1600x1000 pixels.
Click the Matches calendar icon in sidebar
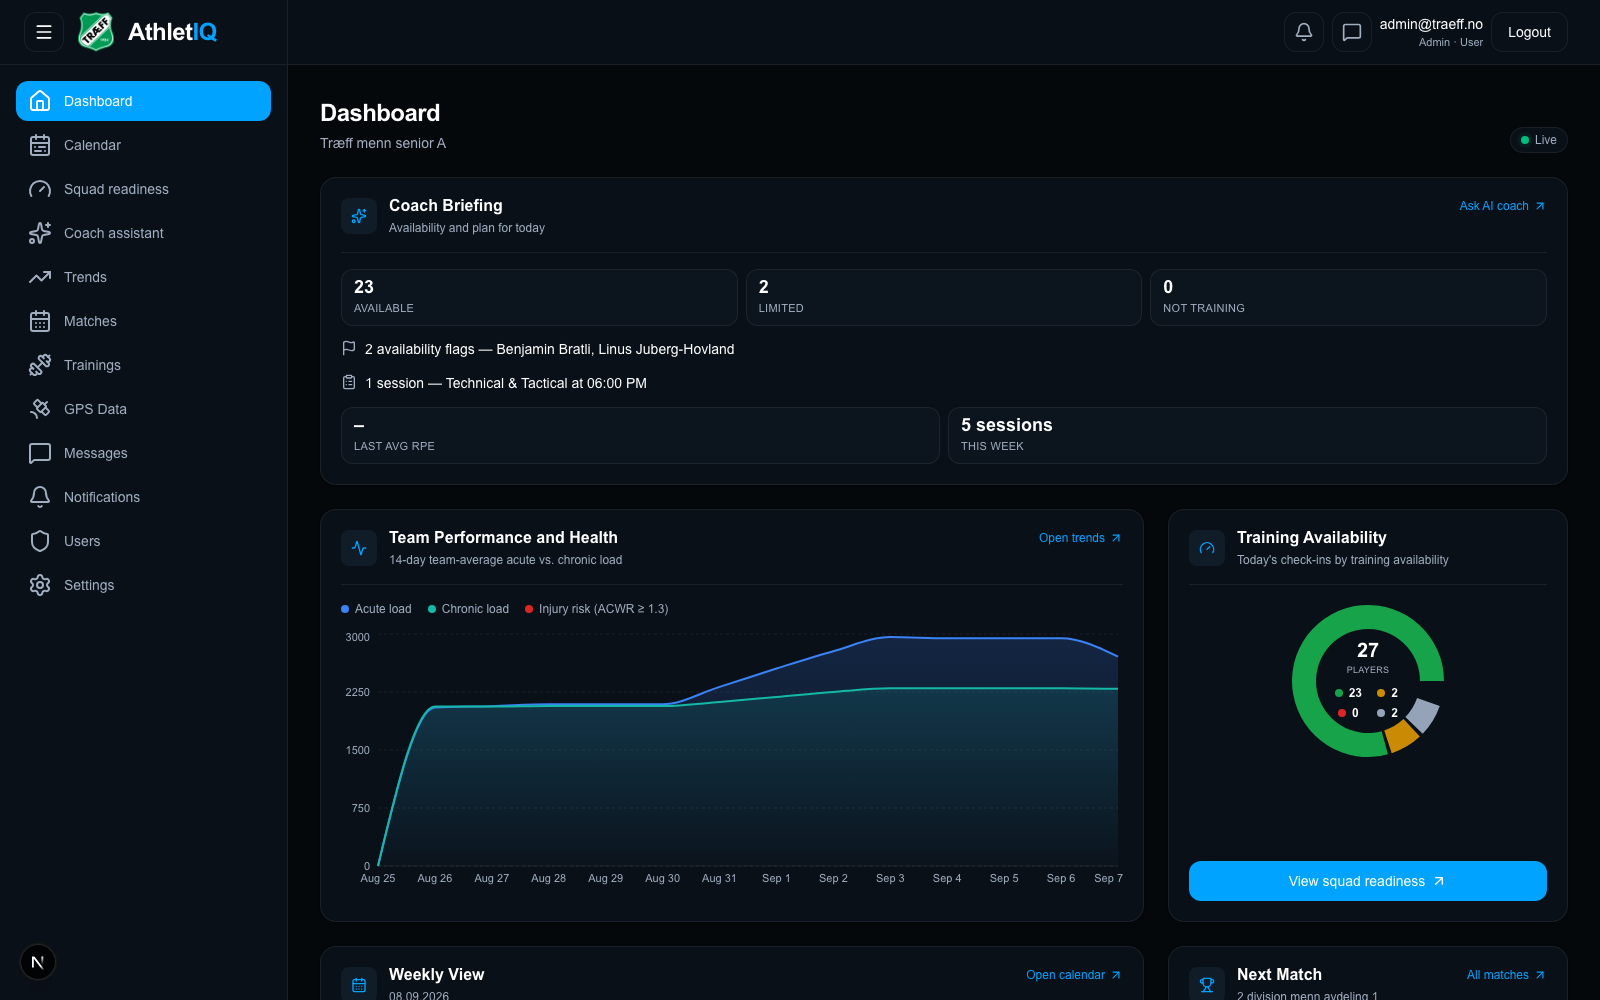[40, 321]
